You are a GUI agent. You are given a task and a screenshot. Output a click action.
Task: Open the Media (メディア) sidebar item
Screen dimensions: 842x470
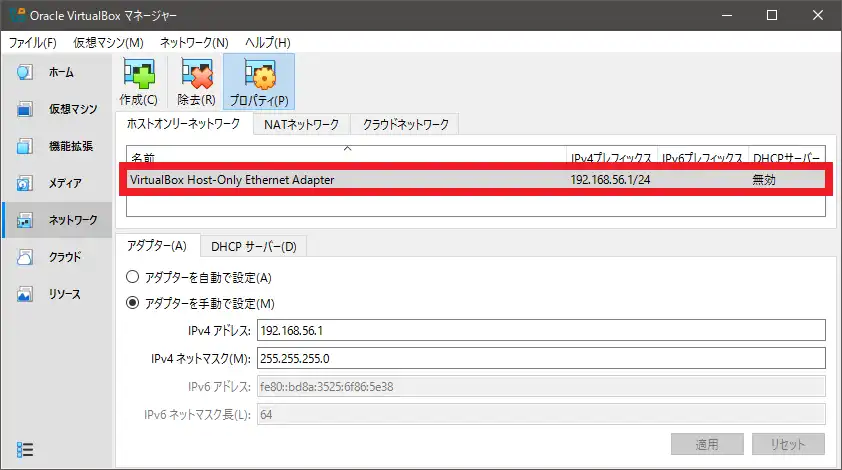tap(57, 183)
